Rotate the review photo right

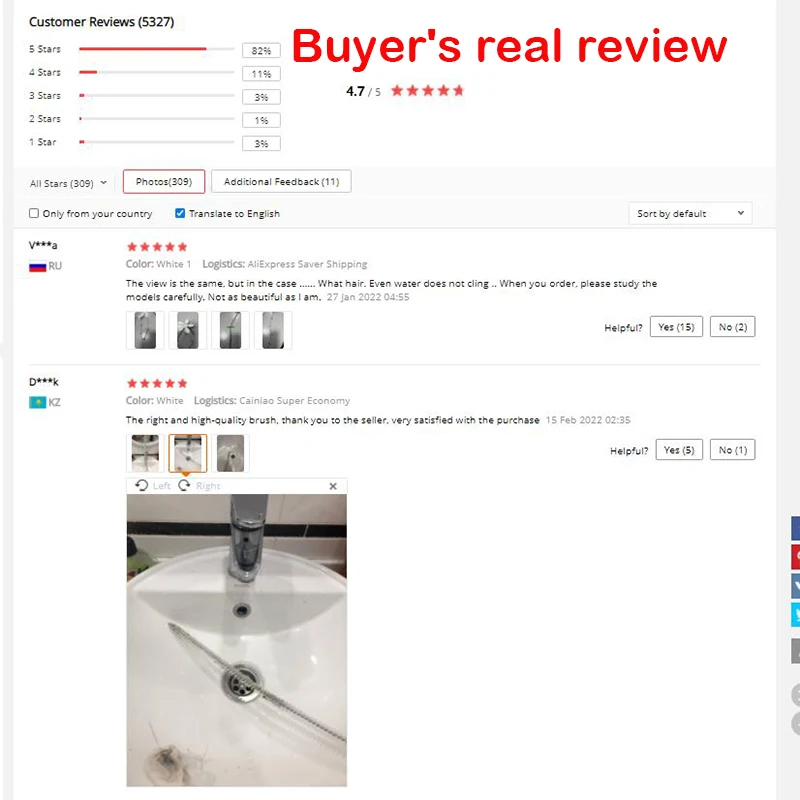tap(199, 486)
